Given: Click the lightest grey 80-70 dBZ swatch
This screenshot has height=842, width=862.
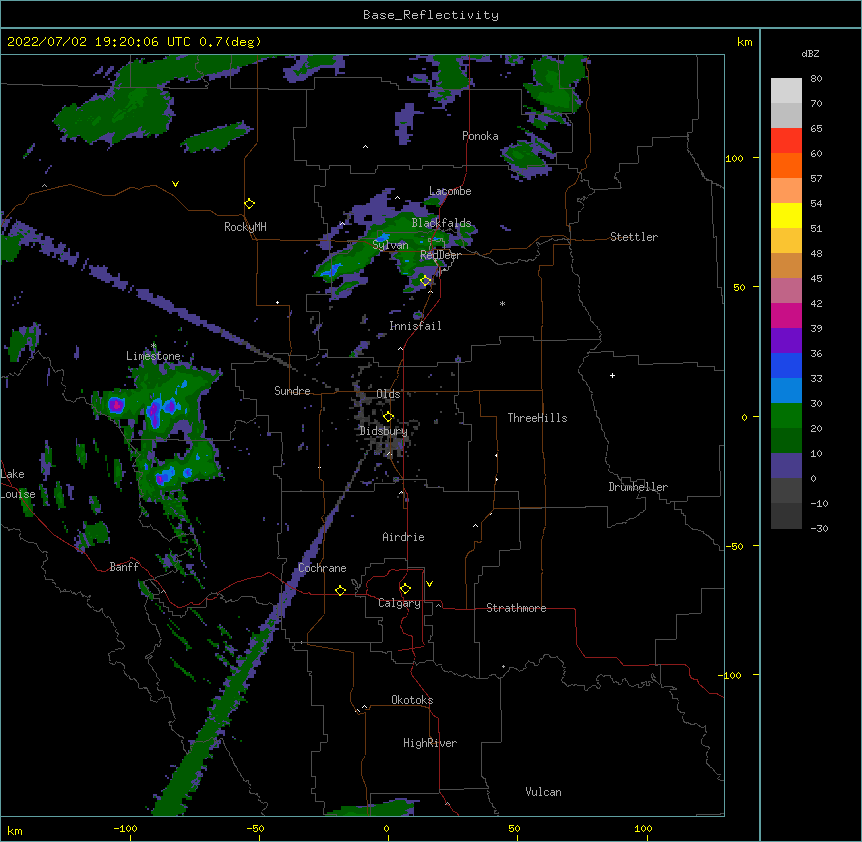Looking at the screenshot, I should point(786,91).
